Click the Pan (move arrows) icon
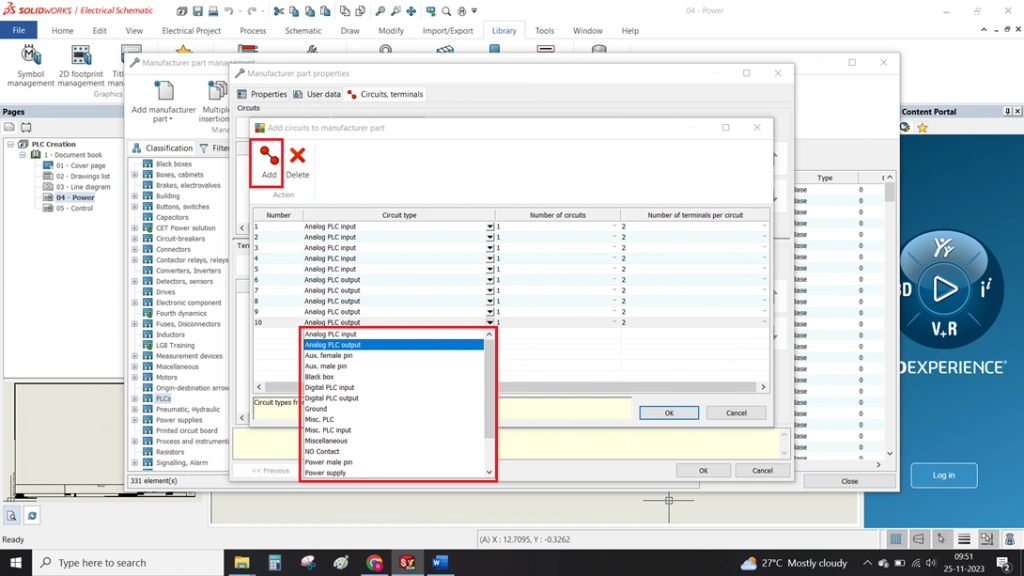This screenshot has width=1024, height=576. [x=411, y=11]
